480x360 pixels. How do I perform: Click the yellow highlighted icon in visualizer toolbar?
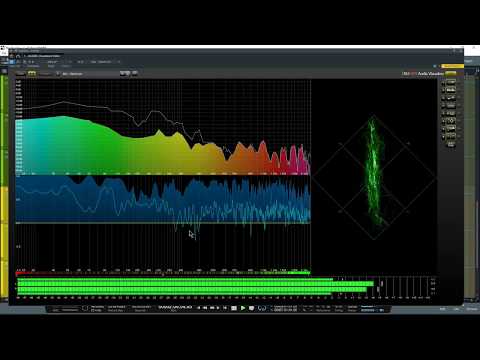click(32, 73)
